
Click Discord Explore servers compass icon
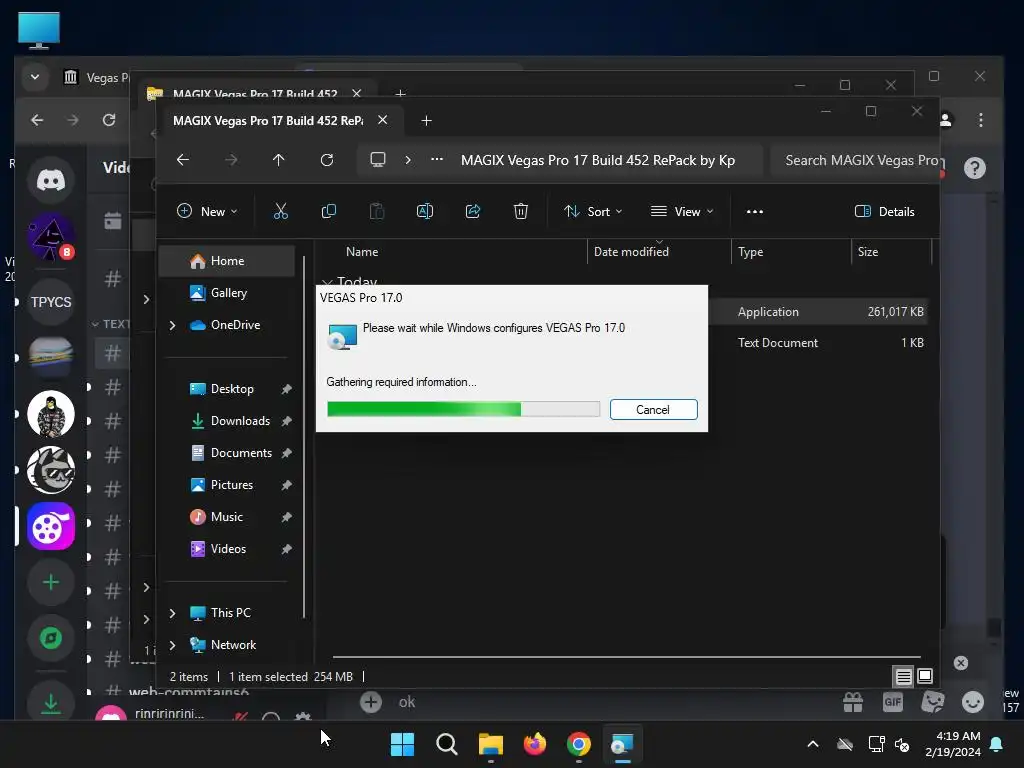point(51,637)
